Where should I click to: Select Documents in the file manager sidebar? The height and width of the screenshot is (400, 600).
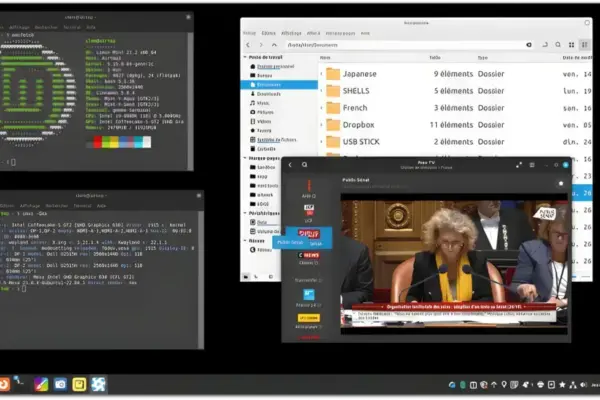pyautogui.click(x=279, y=85)
